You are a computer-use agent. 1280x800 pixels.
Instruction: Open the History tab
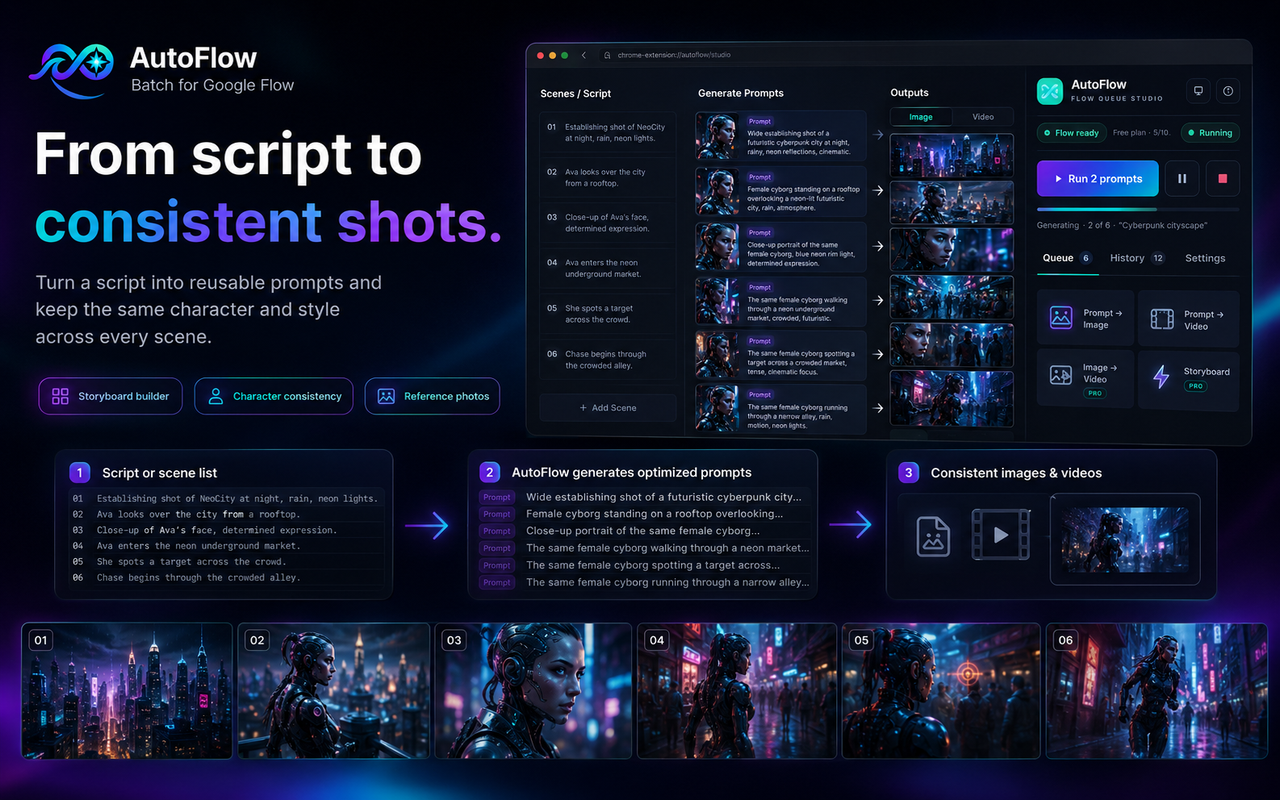[x=1137, y=258]
